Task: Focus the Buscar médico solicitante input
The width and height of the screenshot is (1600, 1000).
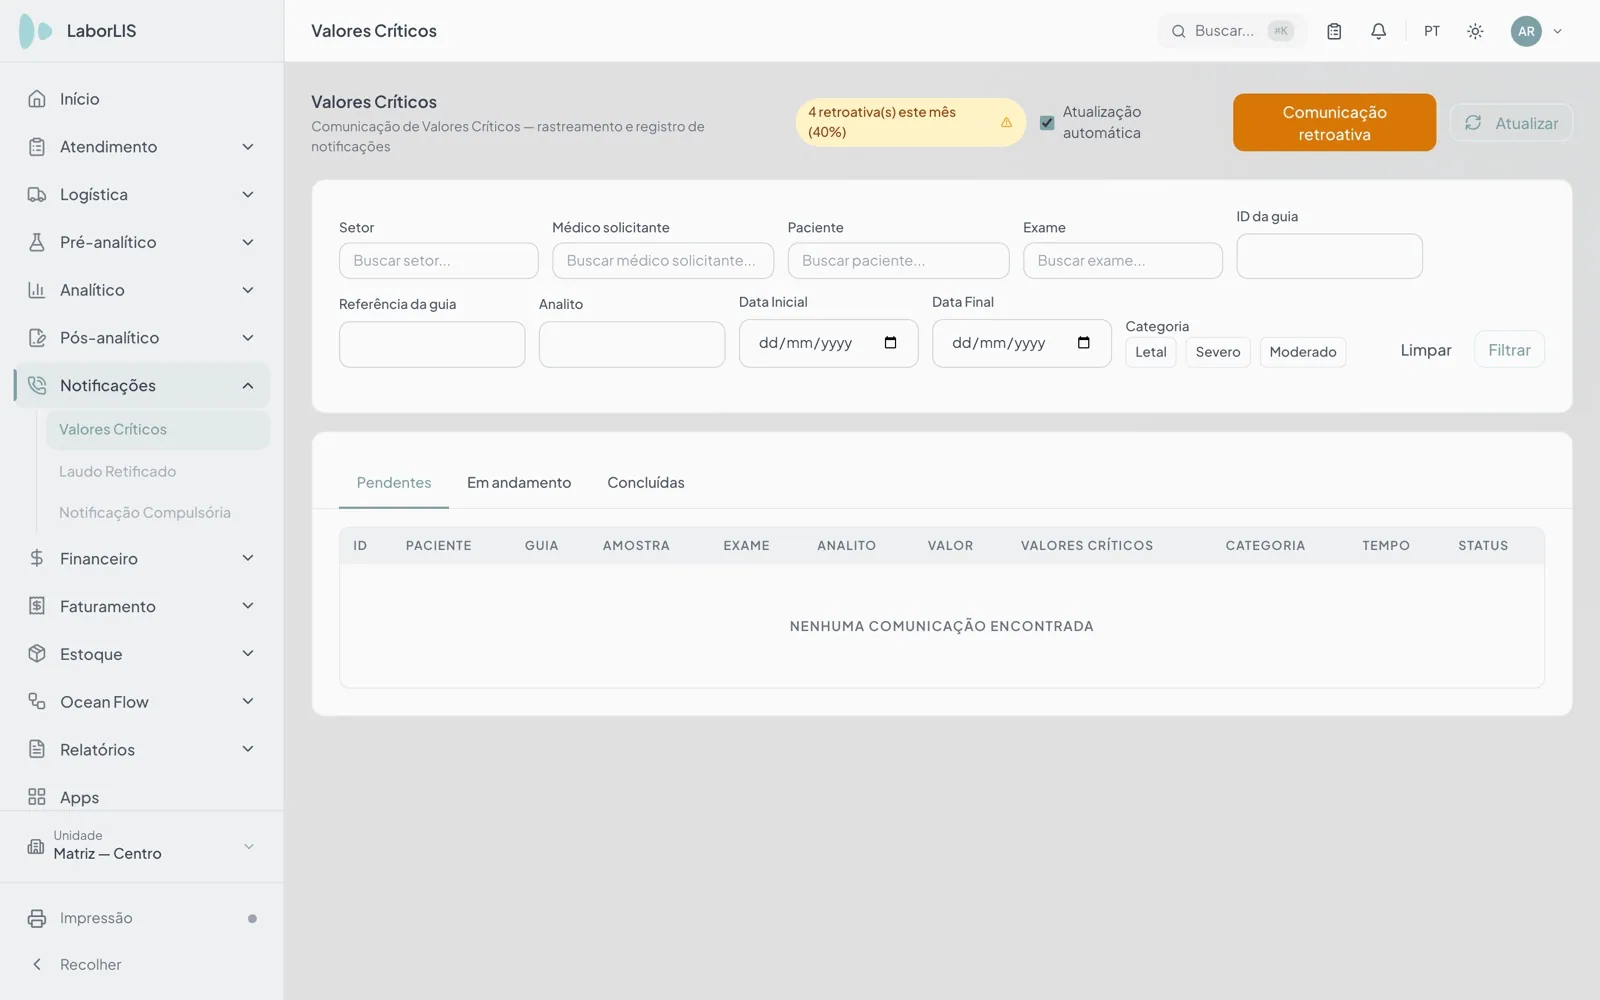Action: click(x=663, y=261)
